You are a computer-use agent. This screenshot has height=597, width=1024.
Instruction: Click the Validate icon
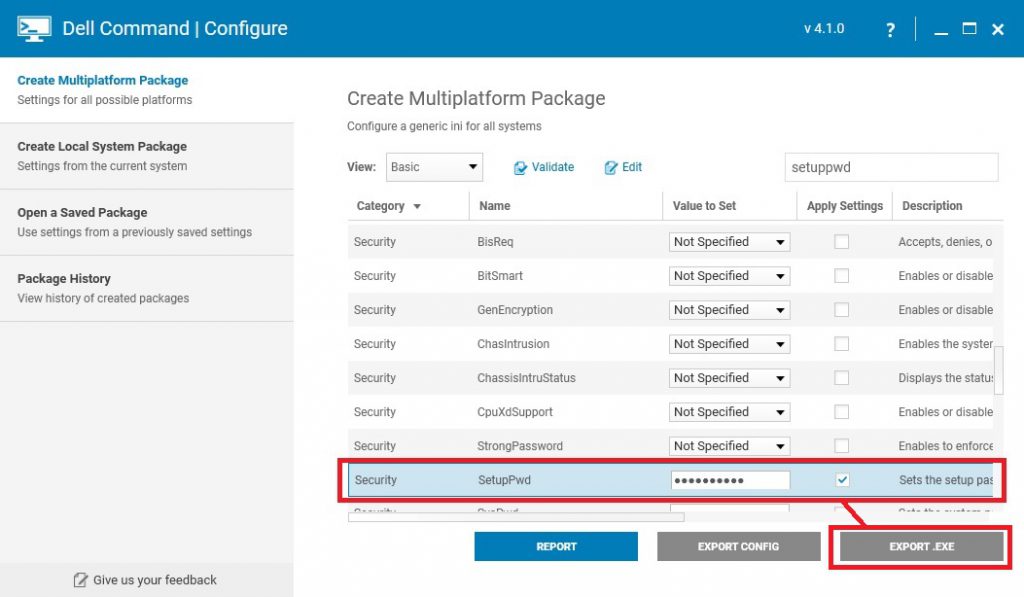coord(520,168)
